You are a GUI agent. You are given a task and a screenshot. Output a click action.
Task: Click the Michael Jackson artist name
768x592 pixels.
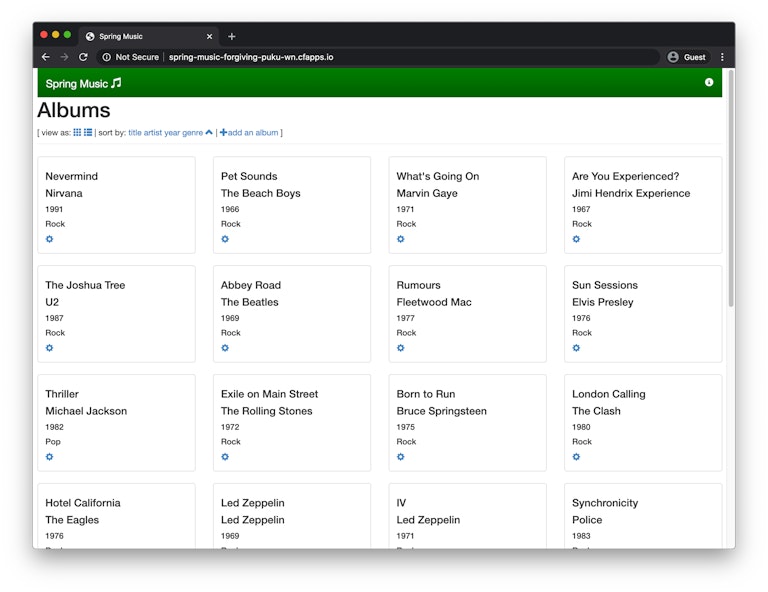86,411
